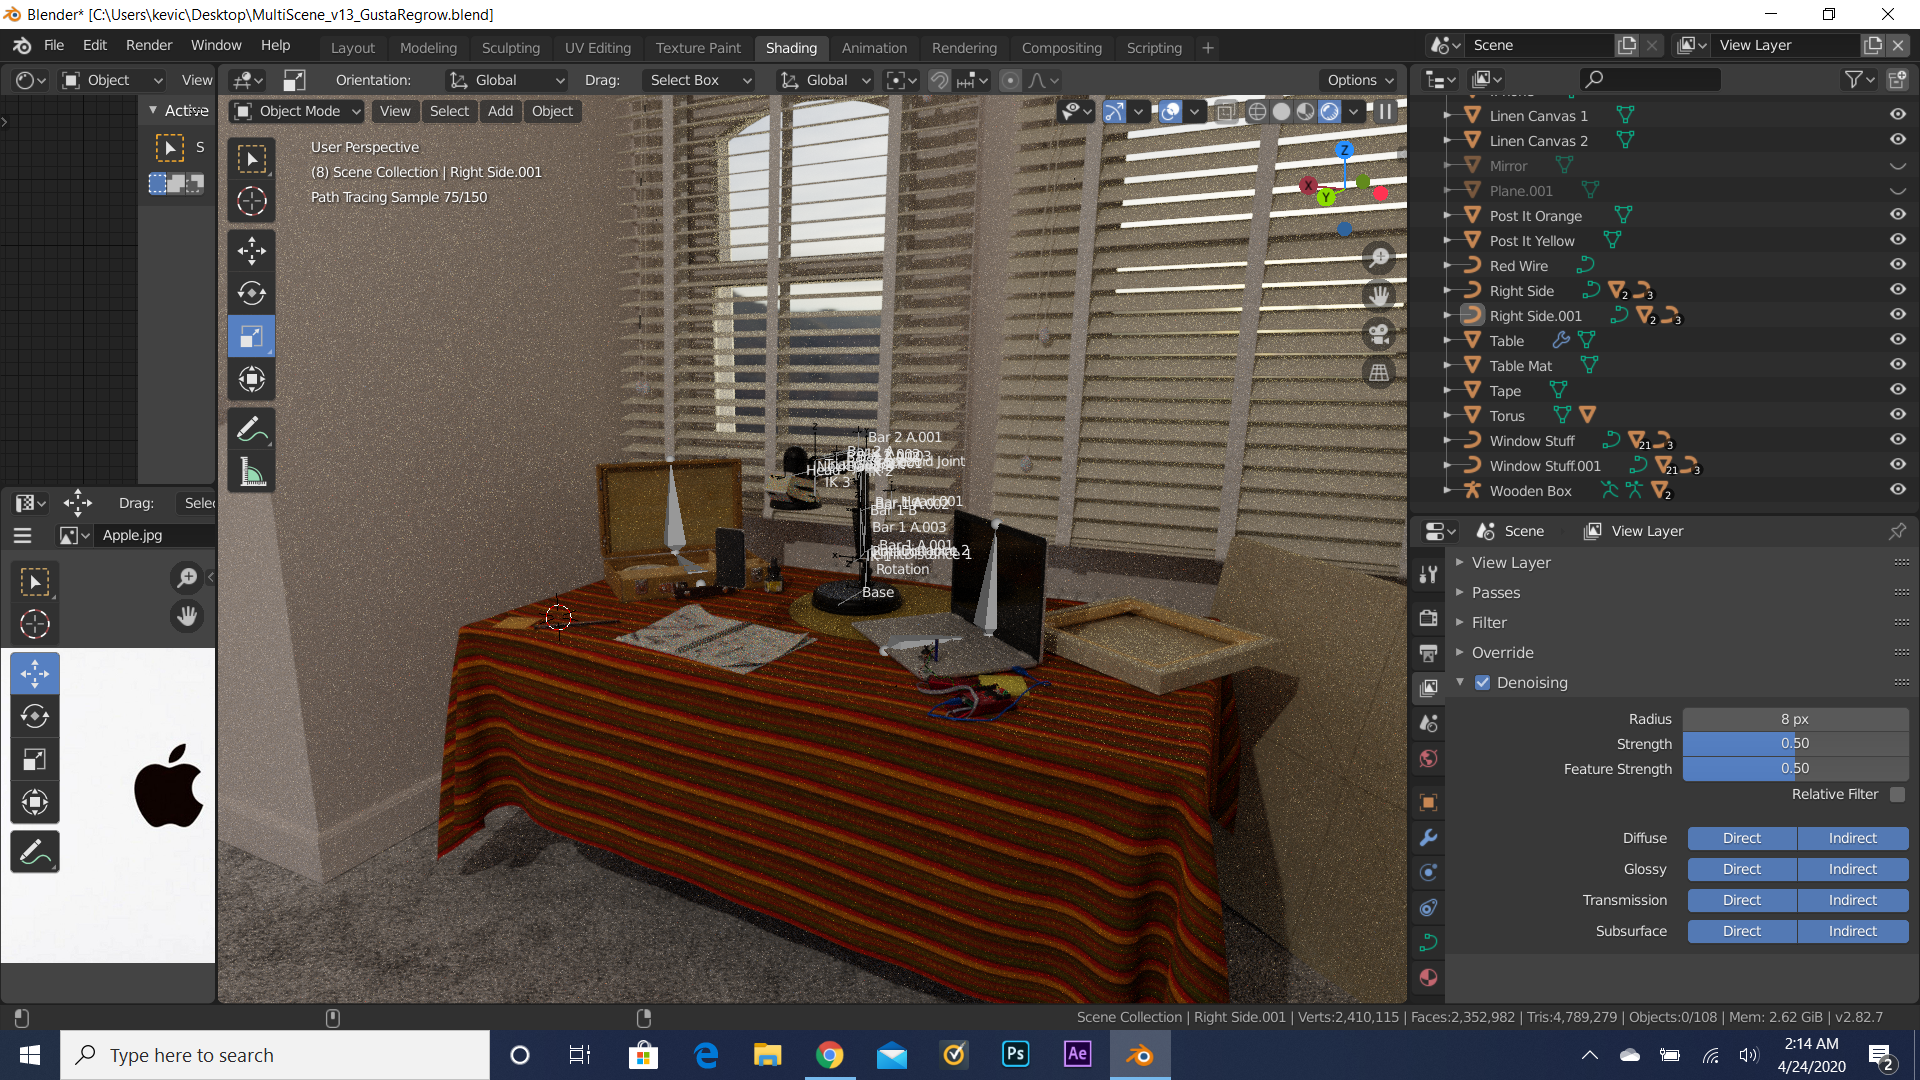Switch to Rendered viewport shading
The height and width of the screenshot is (1080, 1920).
pos(1329,111)
